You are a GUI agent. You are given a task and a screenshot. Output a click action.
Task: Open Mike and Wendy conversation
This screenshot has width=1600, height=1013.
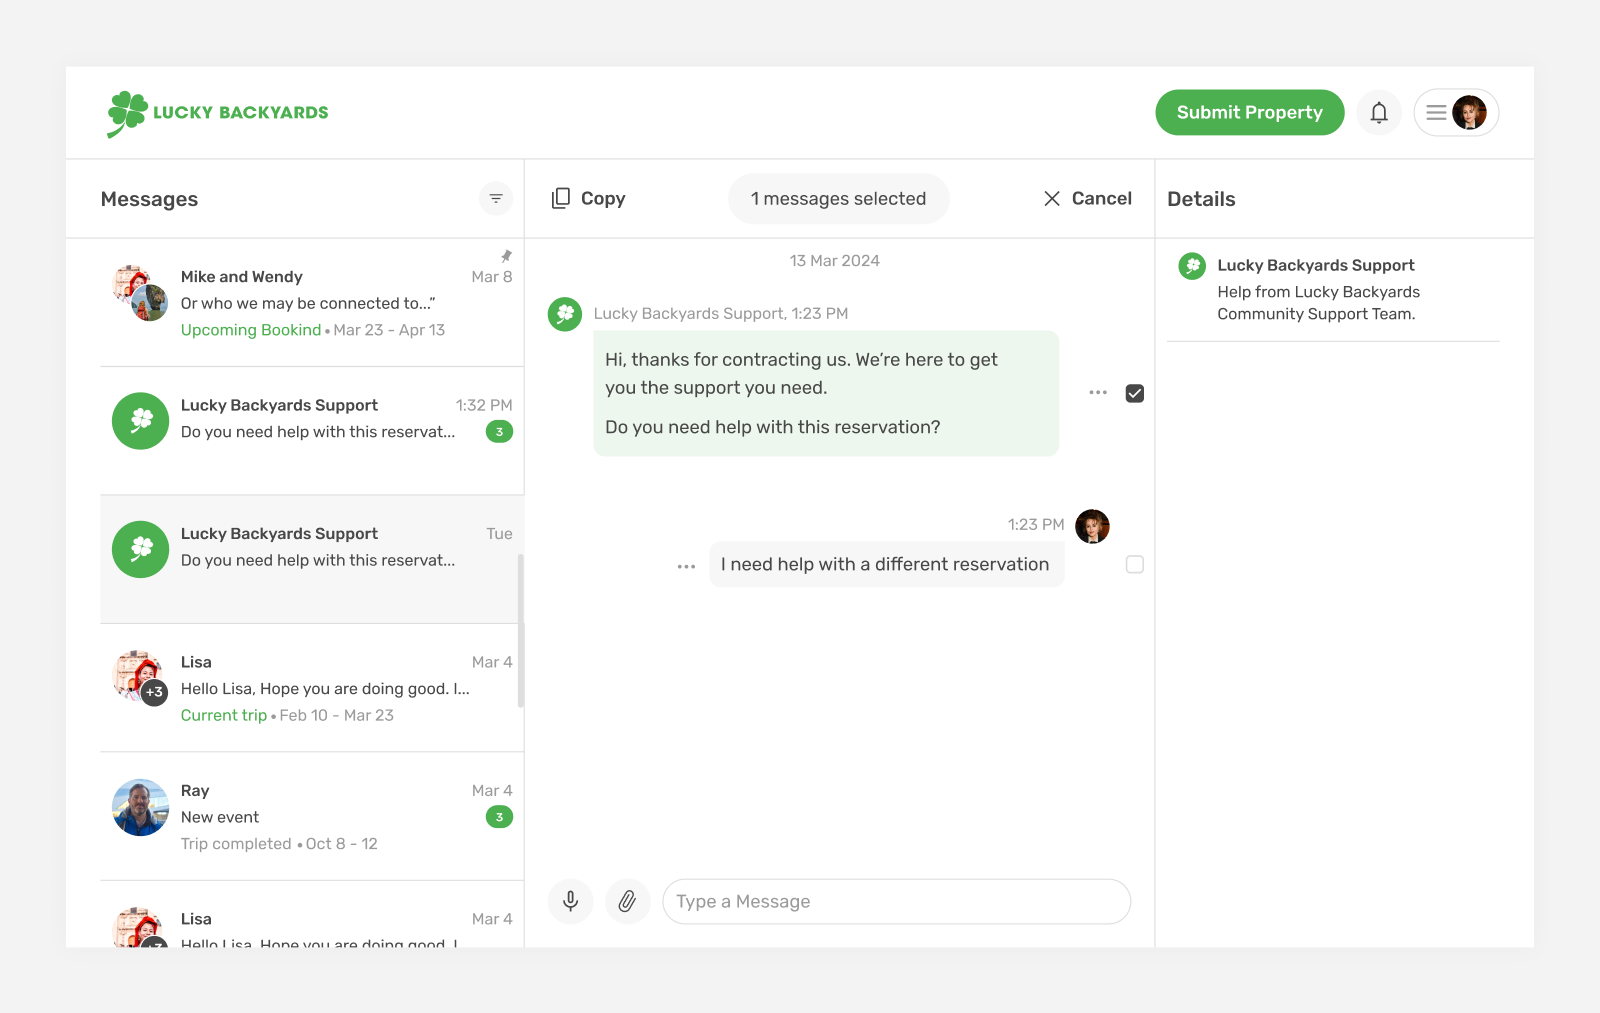click(x=312, y=303)
